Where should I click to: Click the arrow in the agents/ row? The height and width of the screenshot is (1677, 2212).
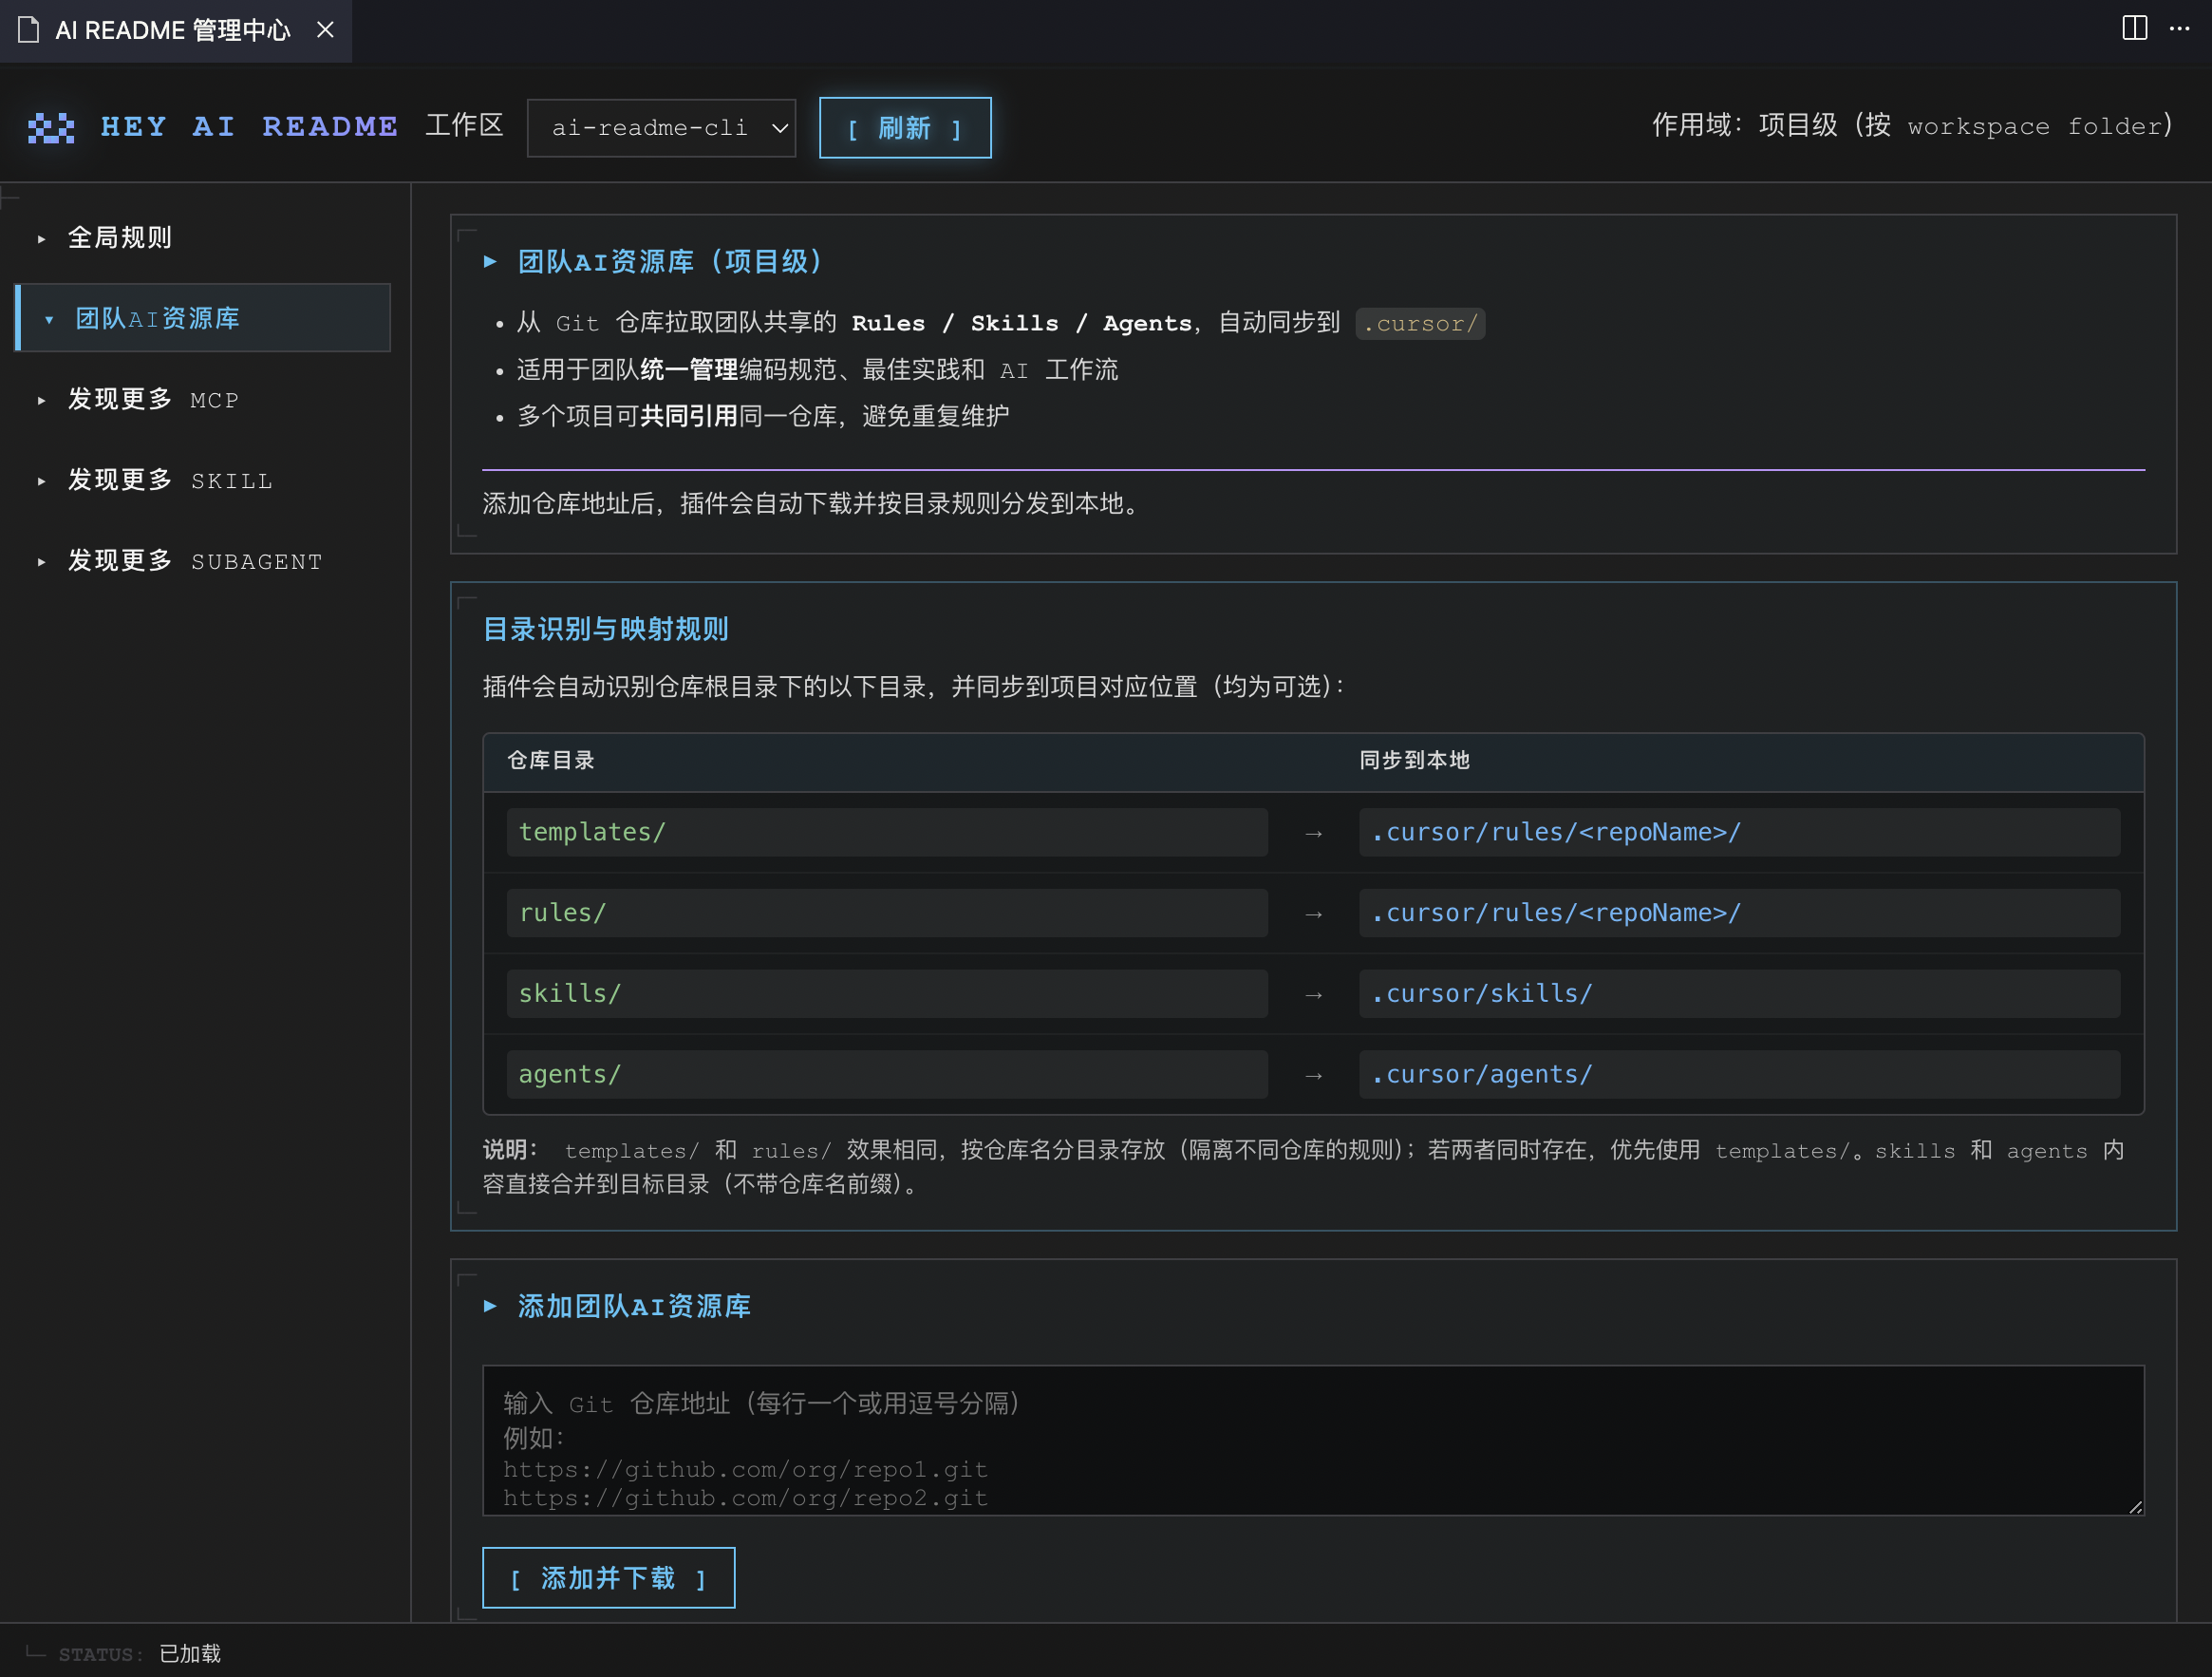(x=1313, y=1075)
